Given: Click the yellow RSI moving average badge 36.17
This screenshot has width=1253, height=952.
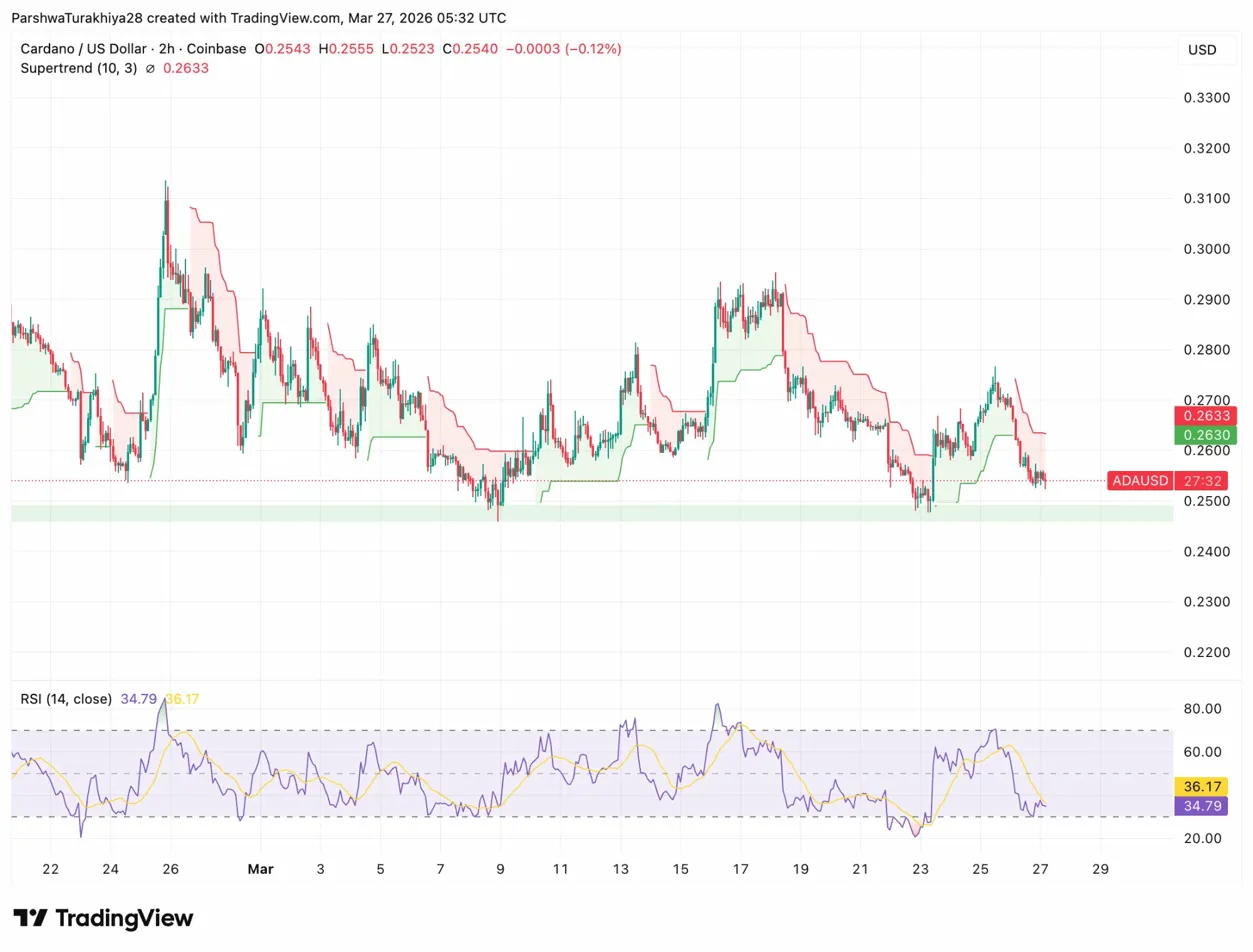Looking at the screenshot, I should (1201, 787).
